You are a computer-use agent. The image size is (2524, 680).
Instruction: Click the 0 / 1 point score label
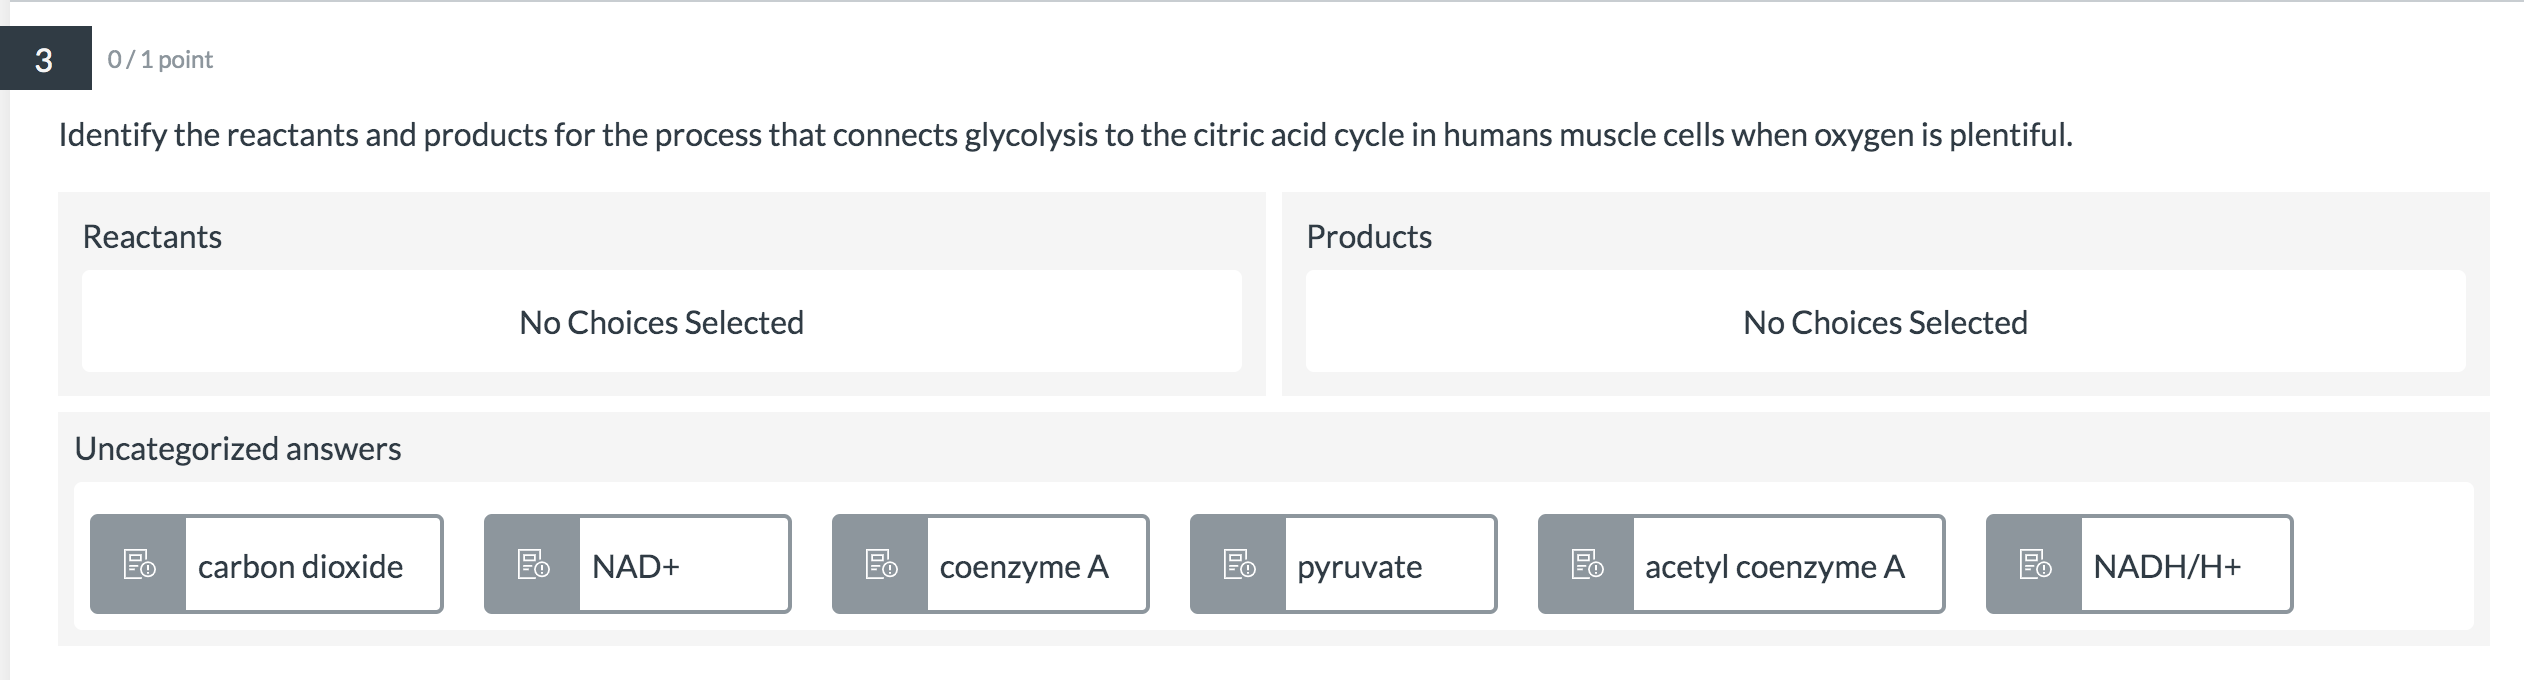click(x=160, y=60)
